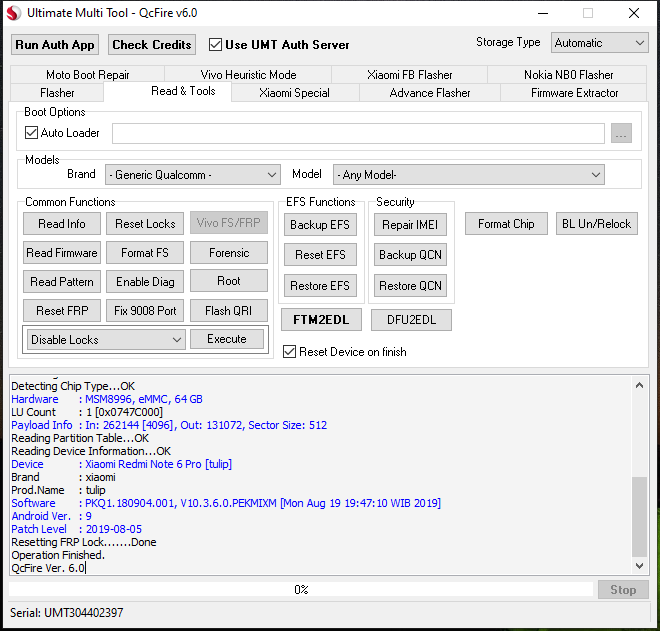Viewport: 660px width, 631px height.
Task: Click the Payload Info log line
Action: [169, 425]
